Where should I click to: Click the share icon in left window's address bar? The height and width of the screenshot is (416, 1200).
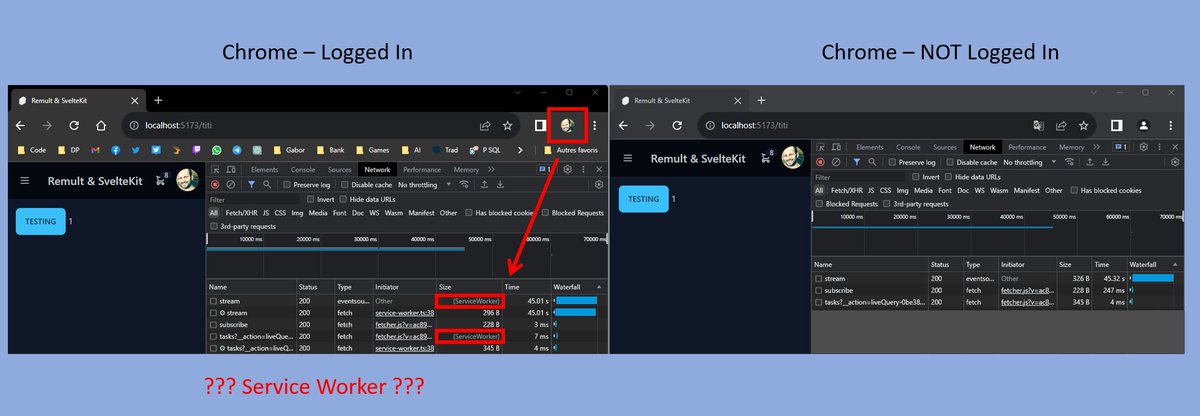(485, 126)
